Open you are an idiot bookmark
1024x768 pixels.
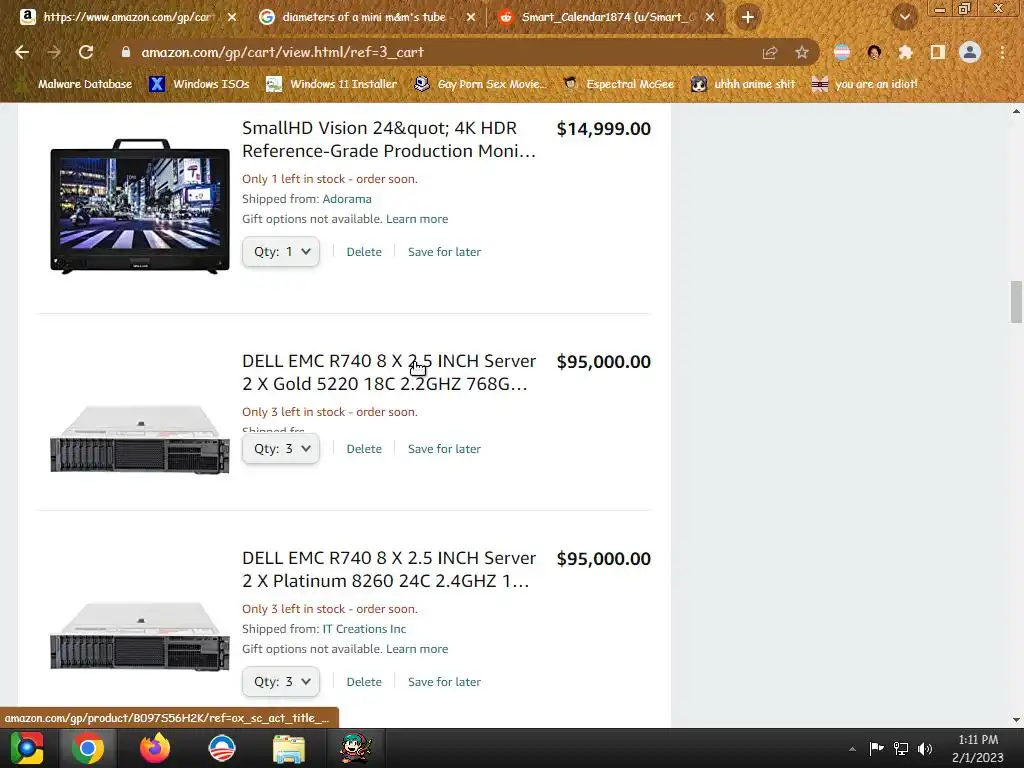[865, 84]
